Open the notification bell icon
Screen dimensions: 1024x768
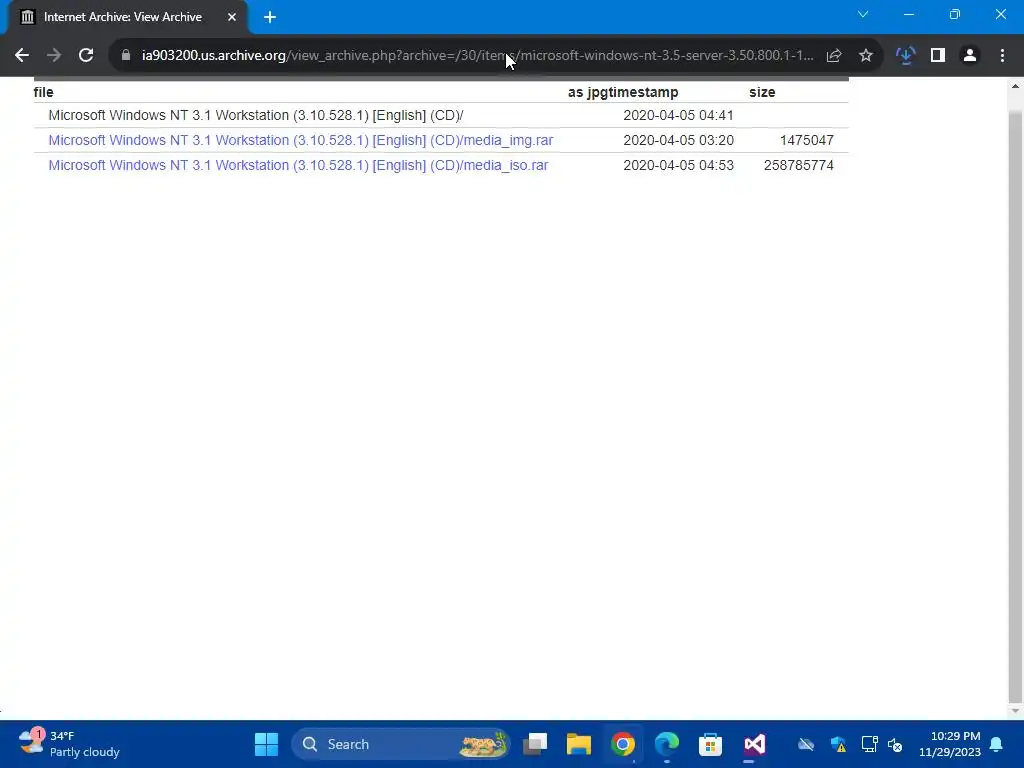click(x=997, y=744)
